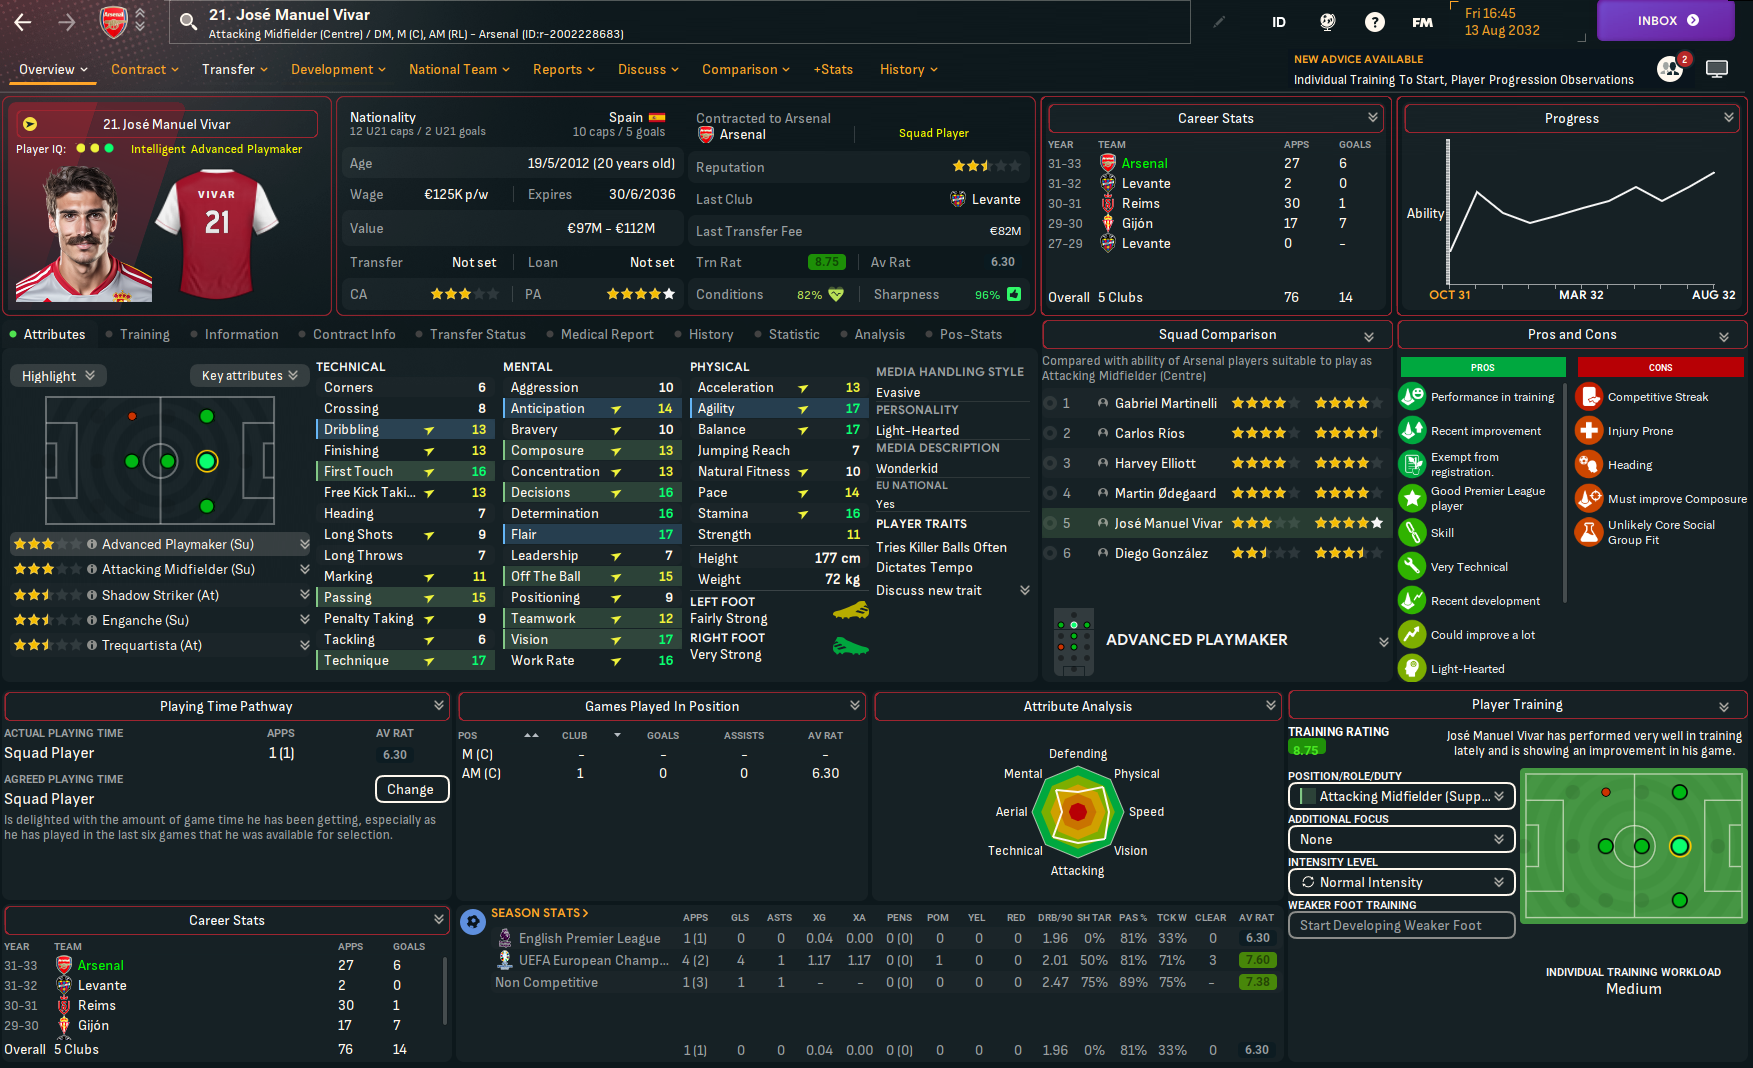Viewport: 1753px width, 1068px height.
Task: Go back with the left arrow icon
Action: coord(23,22)
